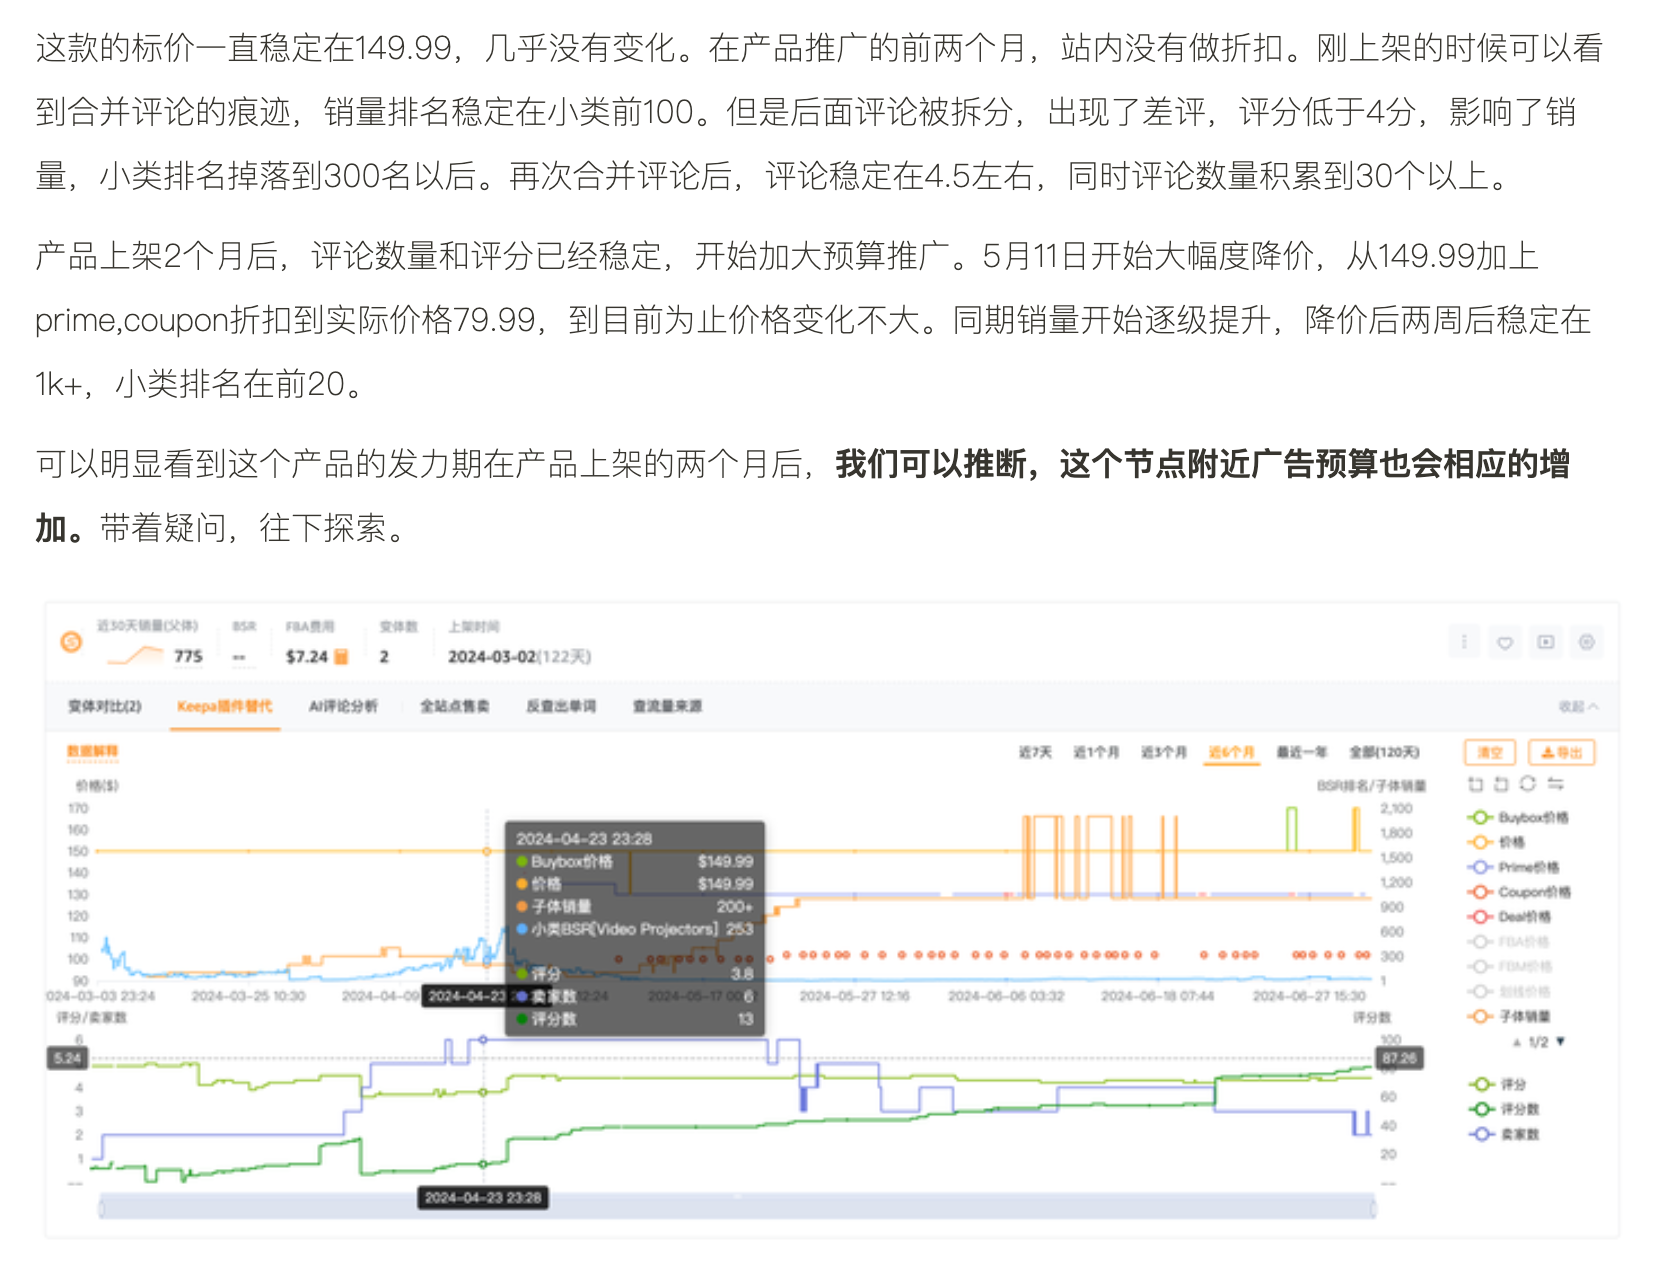Select the 近3个月 time range
This screenshot has width=1672, height=1282.
1163,752
